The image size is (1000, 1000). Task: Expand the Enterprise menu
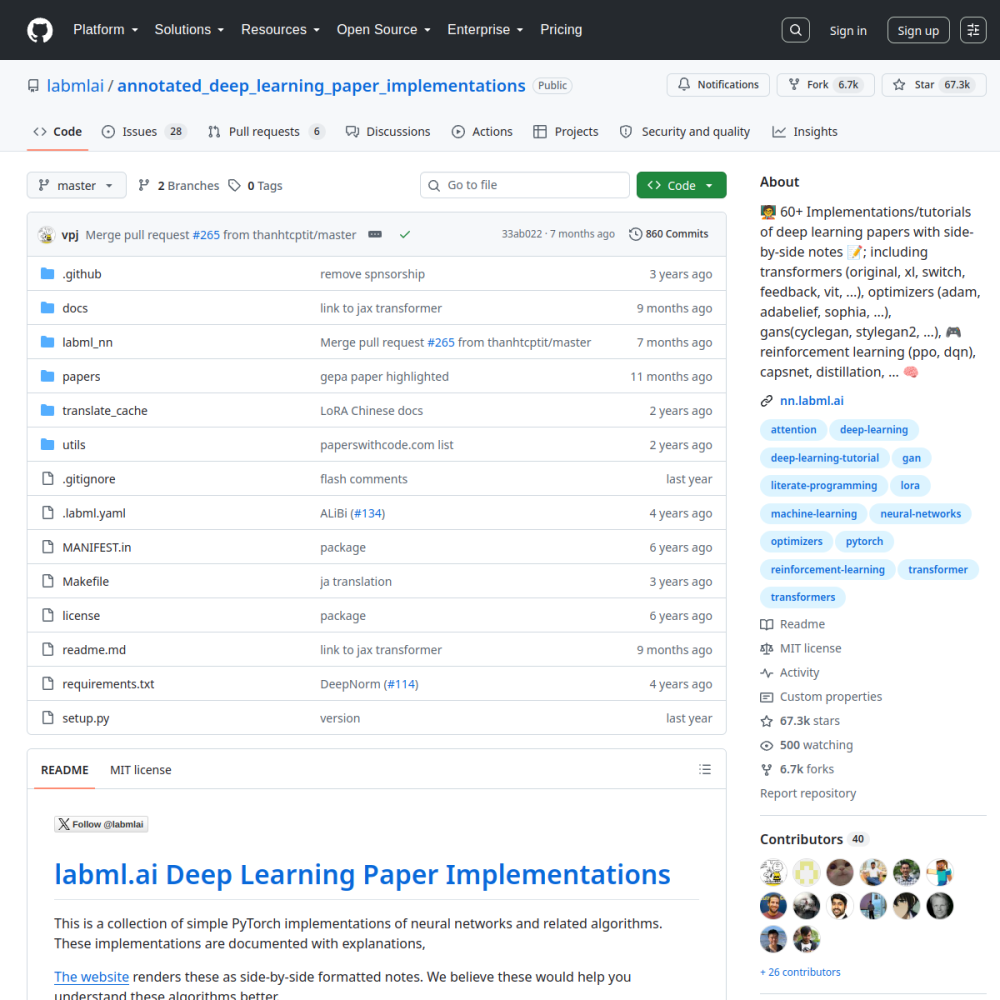[485, 29]
